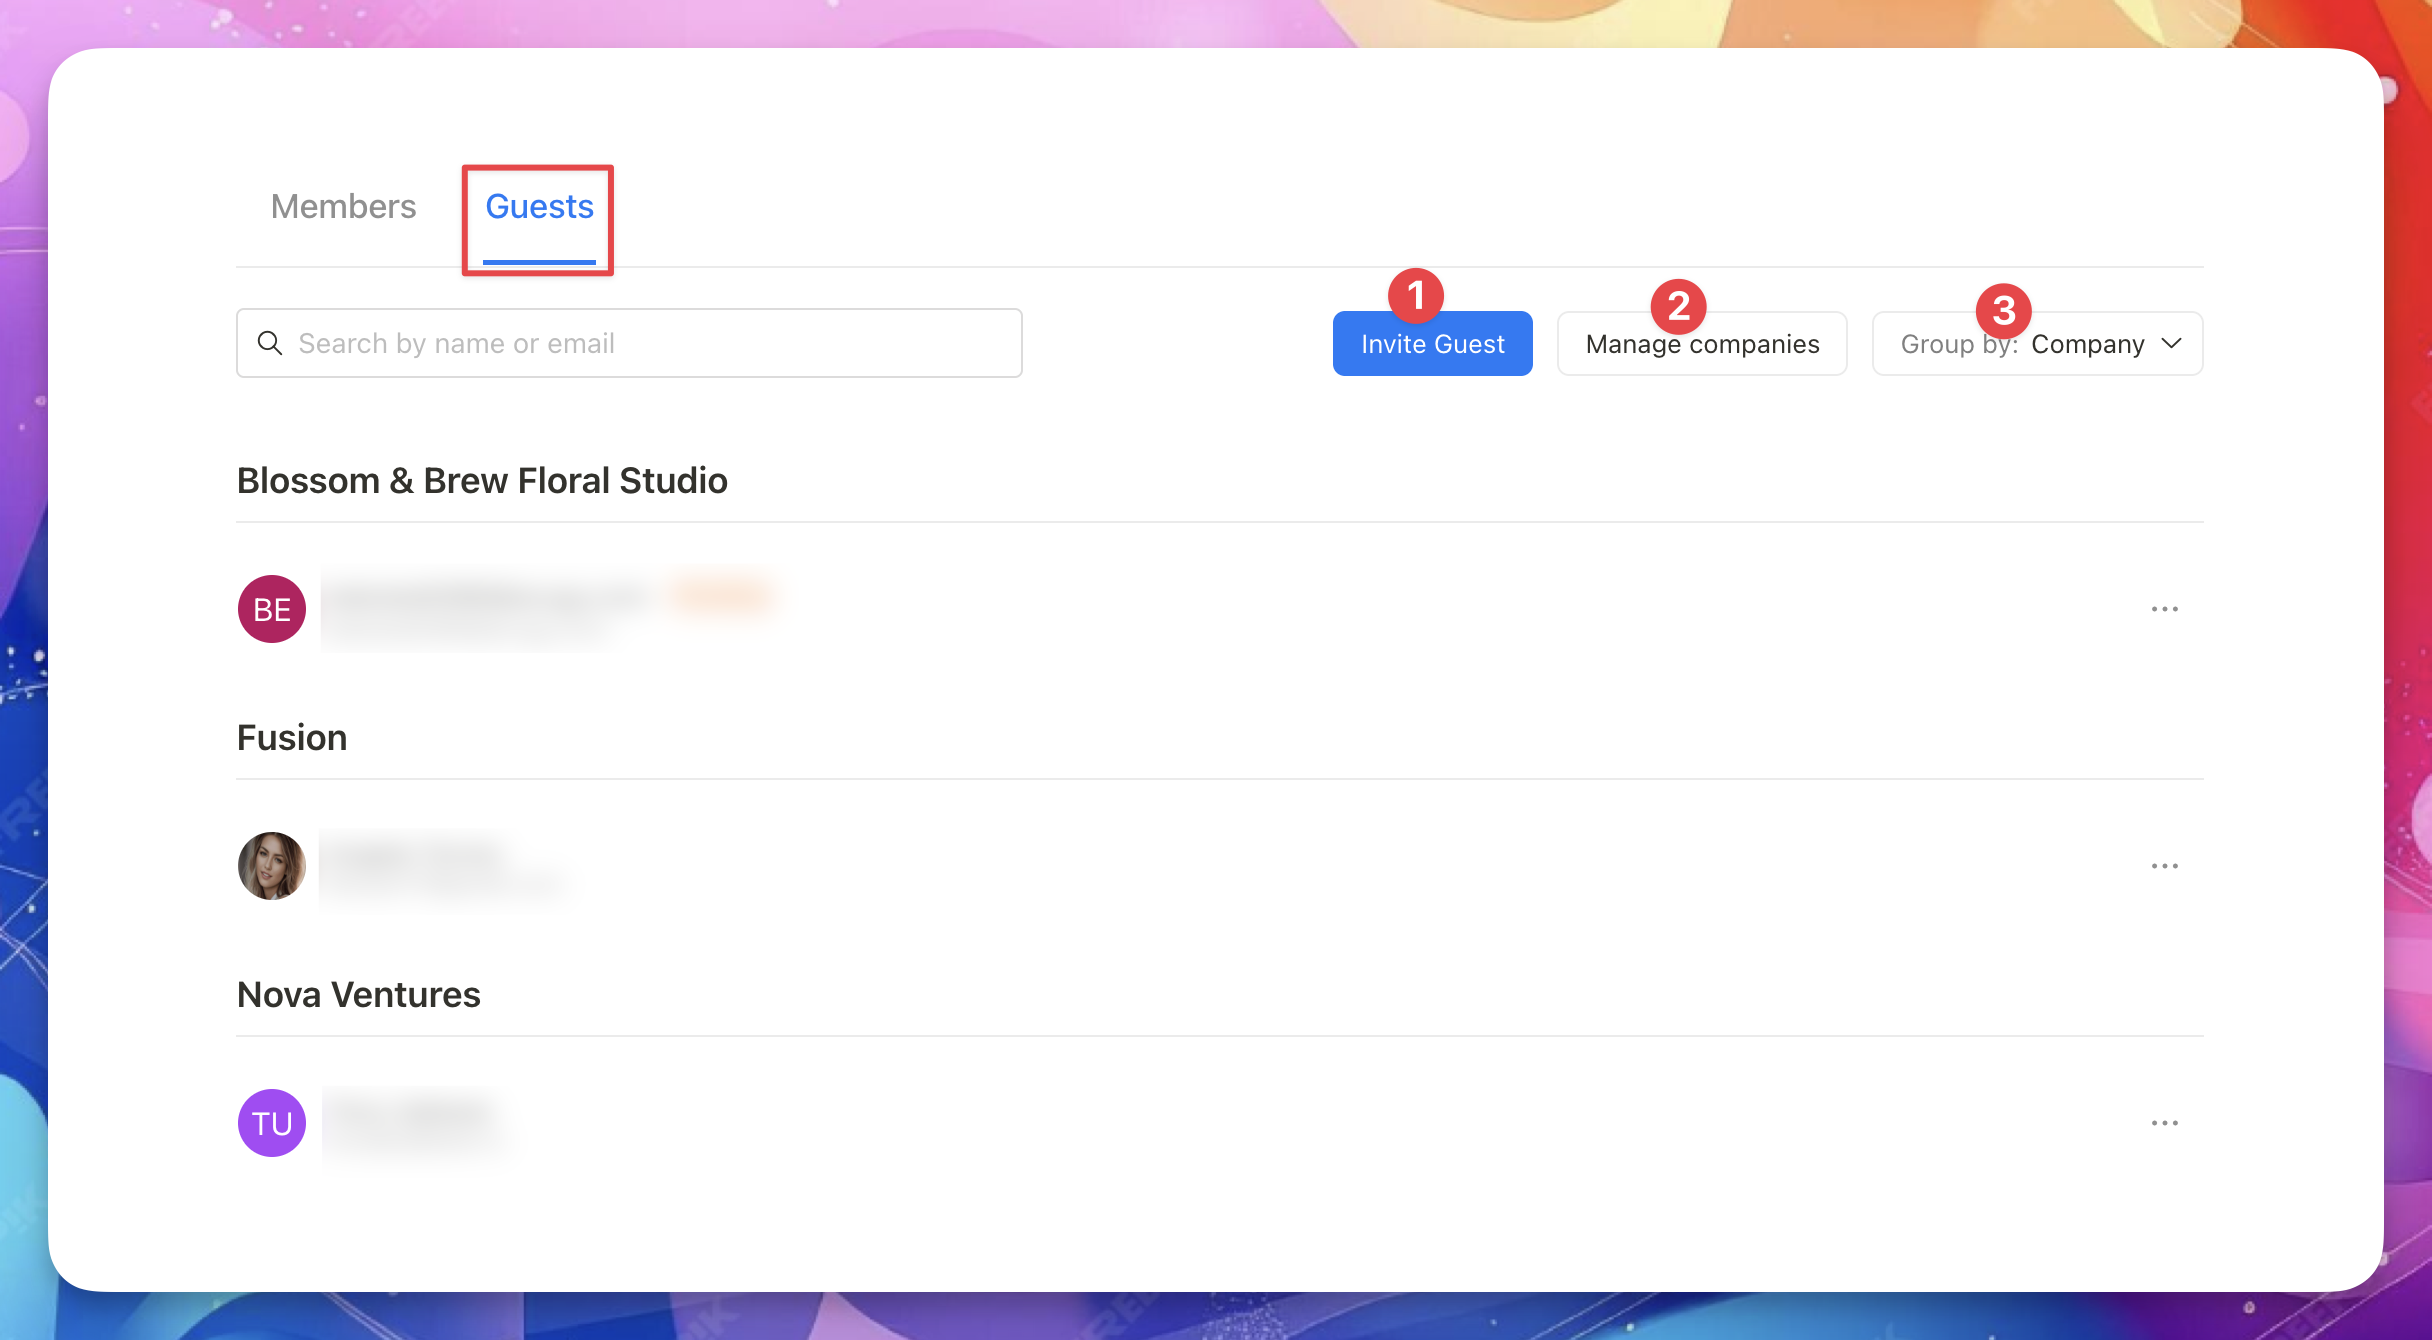2432x1340 pixels.
Task: Click the chevron arrow beside Company
Action: pyautogui.click(x=2171, y=344)
